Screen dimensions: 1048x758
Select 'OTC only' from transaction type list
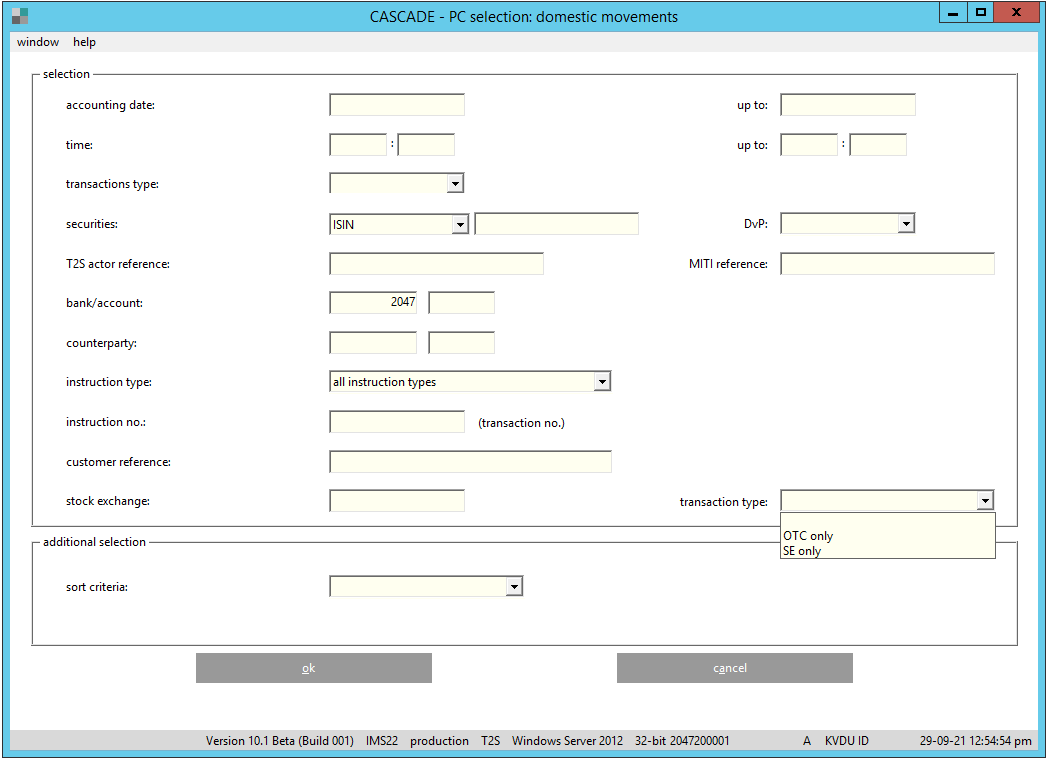(808, 536)
